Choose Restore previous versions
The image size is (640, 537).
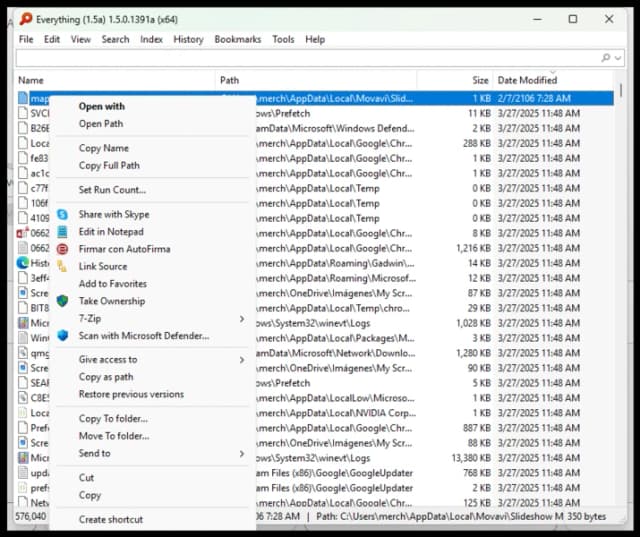[x=131, y=394]
